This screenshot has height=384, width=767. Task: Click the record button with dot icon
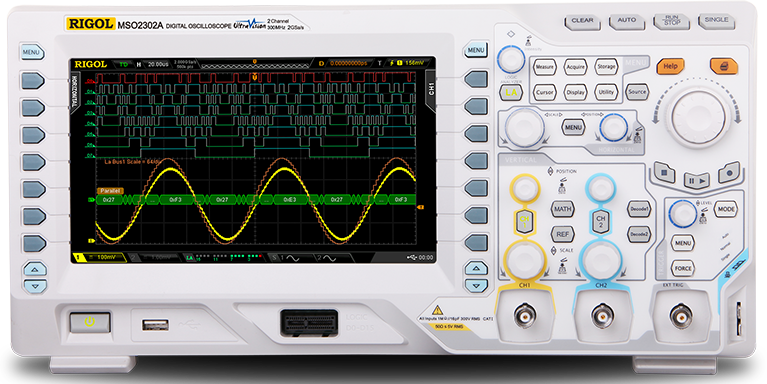tap(729, 173)
